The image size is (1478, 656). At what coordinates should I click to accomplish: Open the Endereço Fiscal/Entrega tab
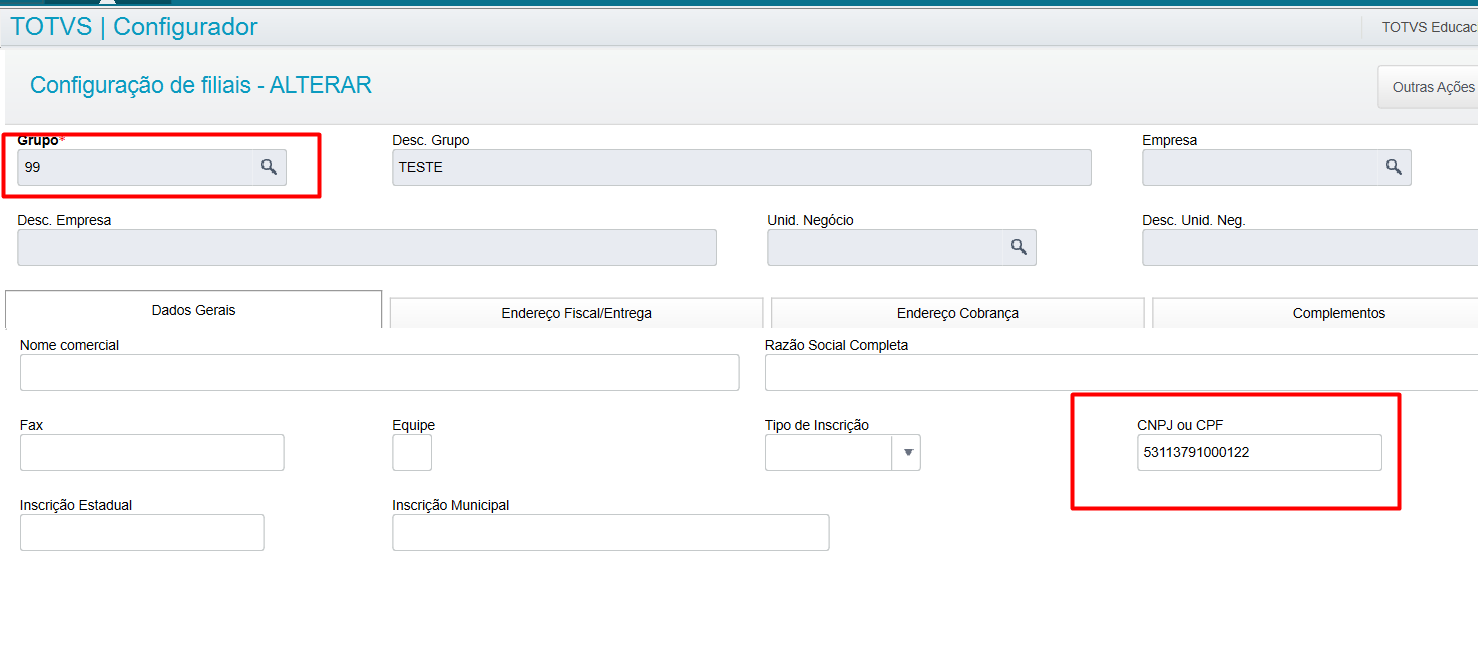576,313
